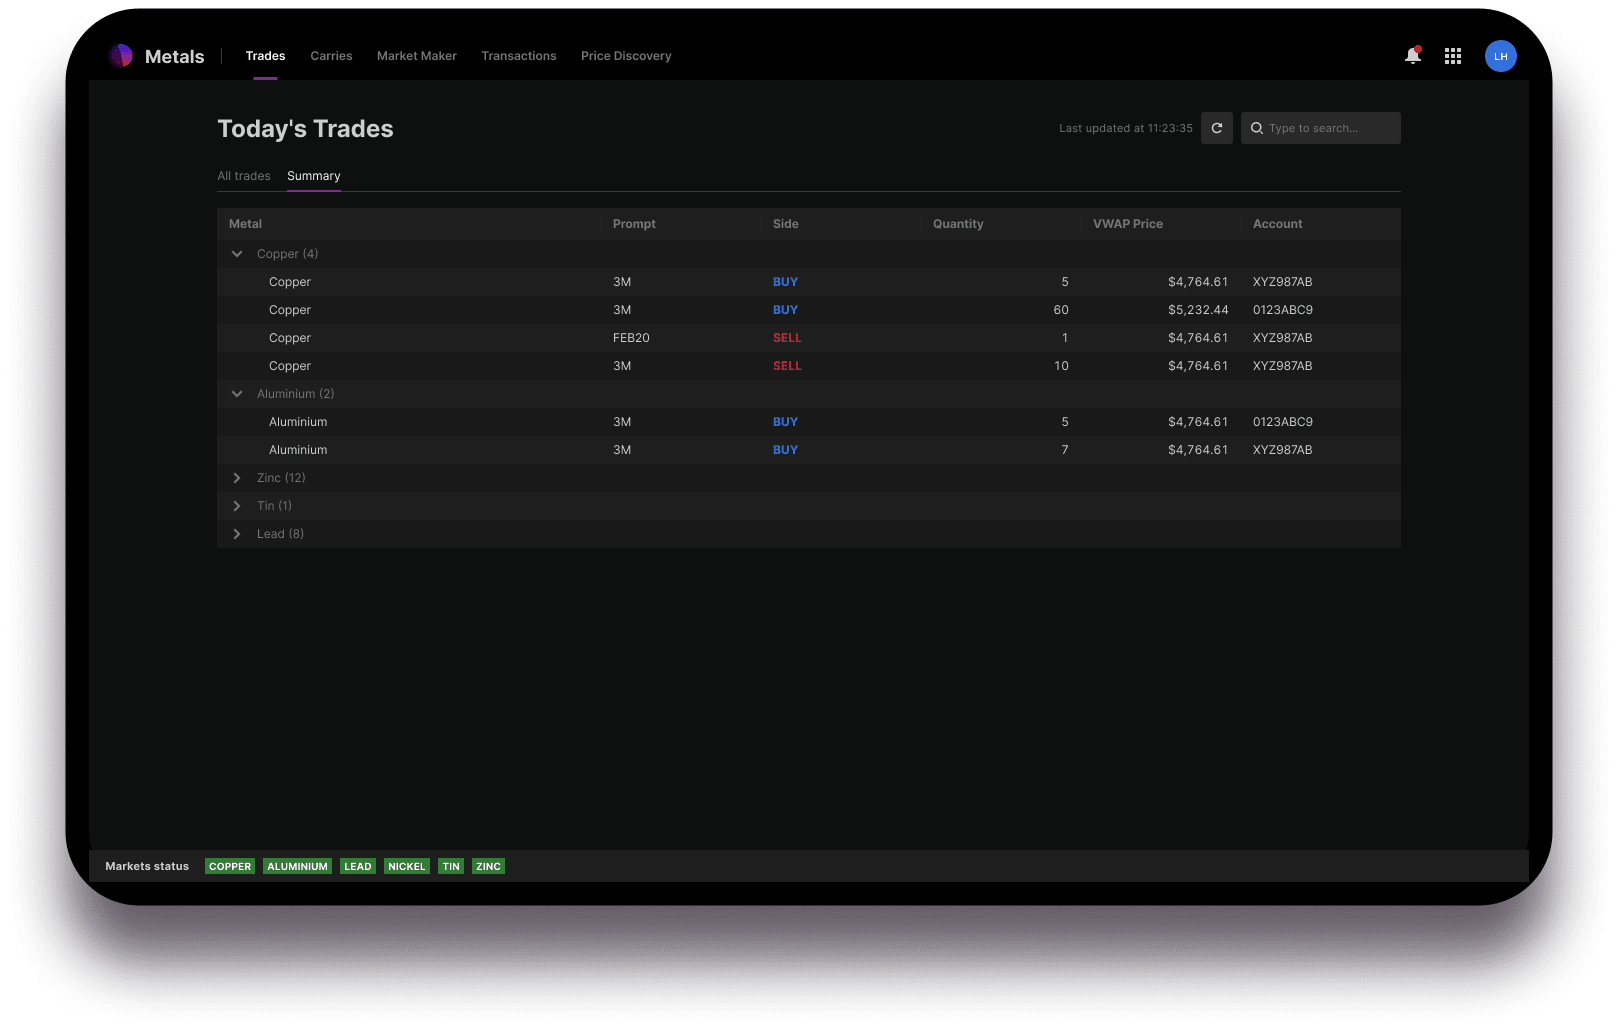Viewport: 1618px width, 1029px height.
Task: Click the Tin (1) group label
Action: pyautogui.click(x=274, y=506)
